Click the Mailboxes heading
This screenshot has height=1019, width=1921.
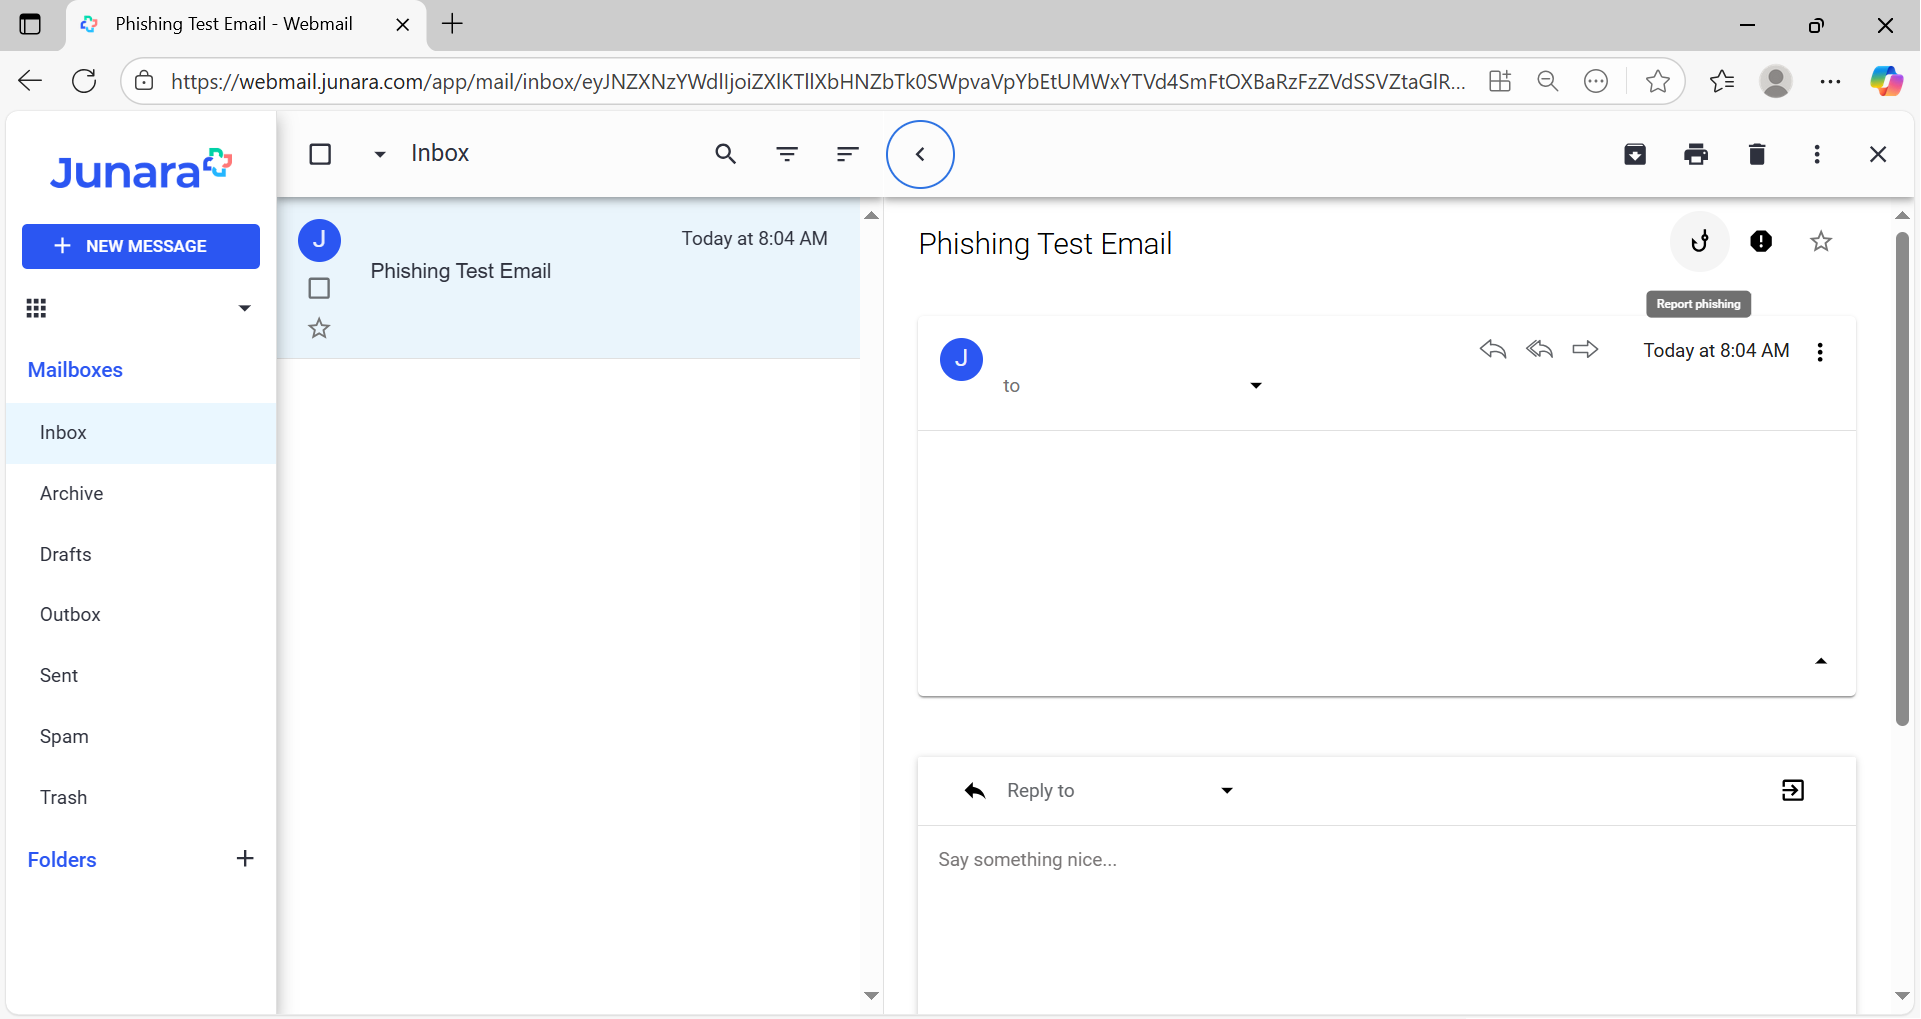coord(75,370)
